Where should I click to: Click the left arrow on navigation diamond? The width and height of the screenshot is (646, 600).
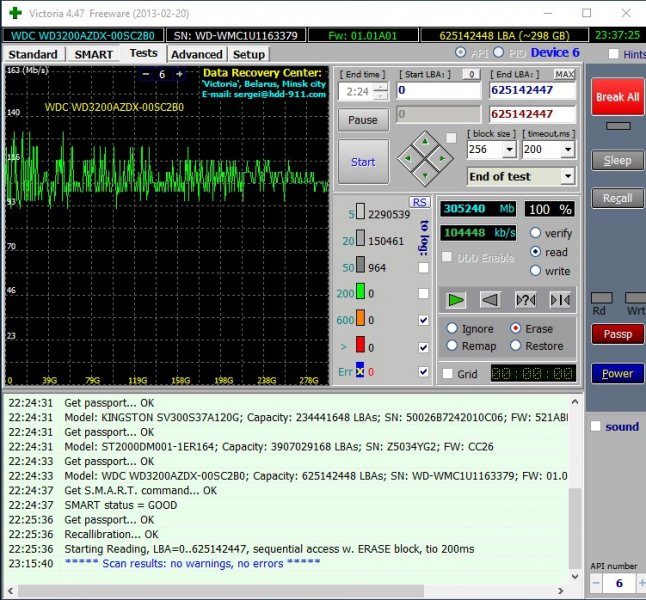(x=407, y=157)
